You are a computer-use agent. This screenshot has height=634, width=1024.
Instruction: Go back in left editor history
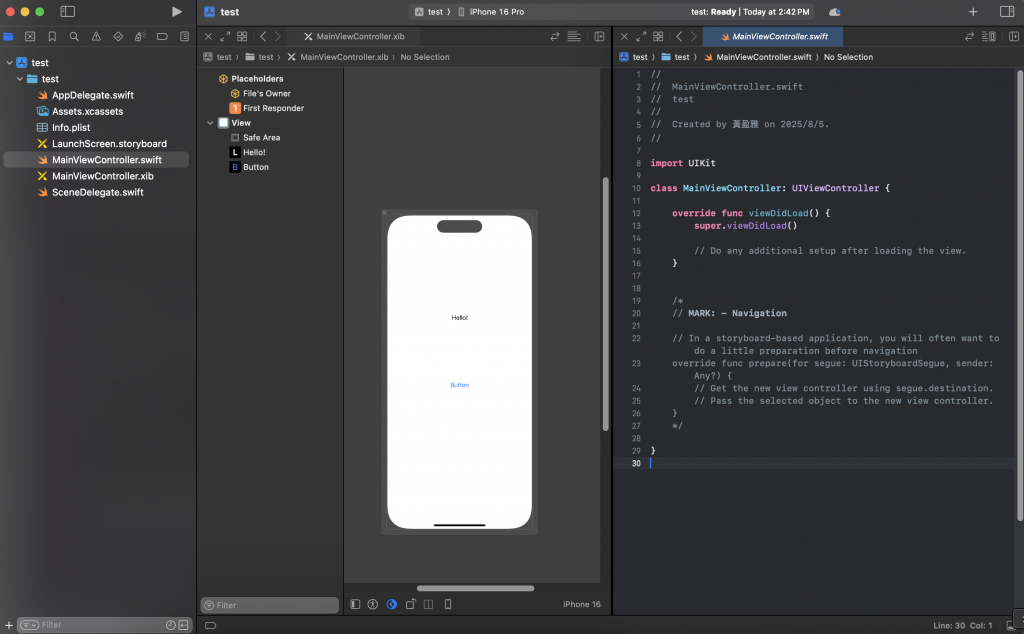coord(263,37)
